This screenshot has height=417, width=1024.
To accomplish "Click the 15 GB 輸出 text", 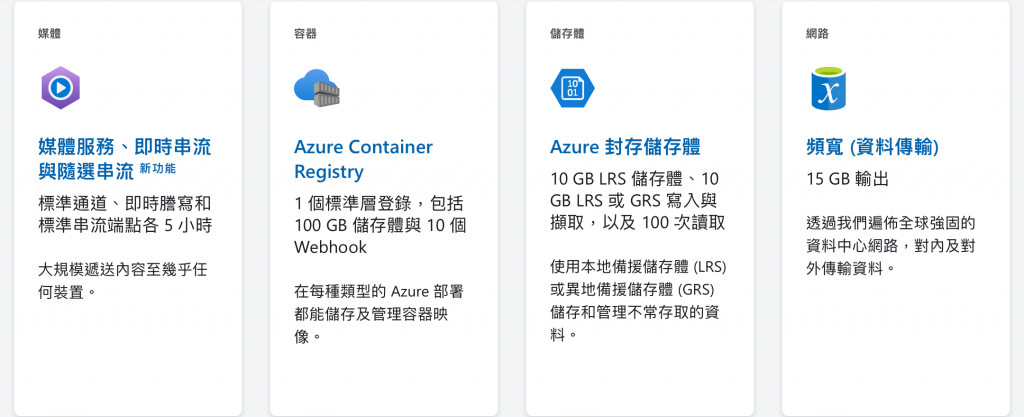I will point(847,180).
